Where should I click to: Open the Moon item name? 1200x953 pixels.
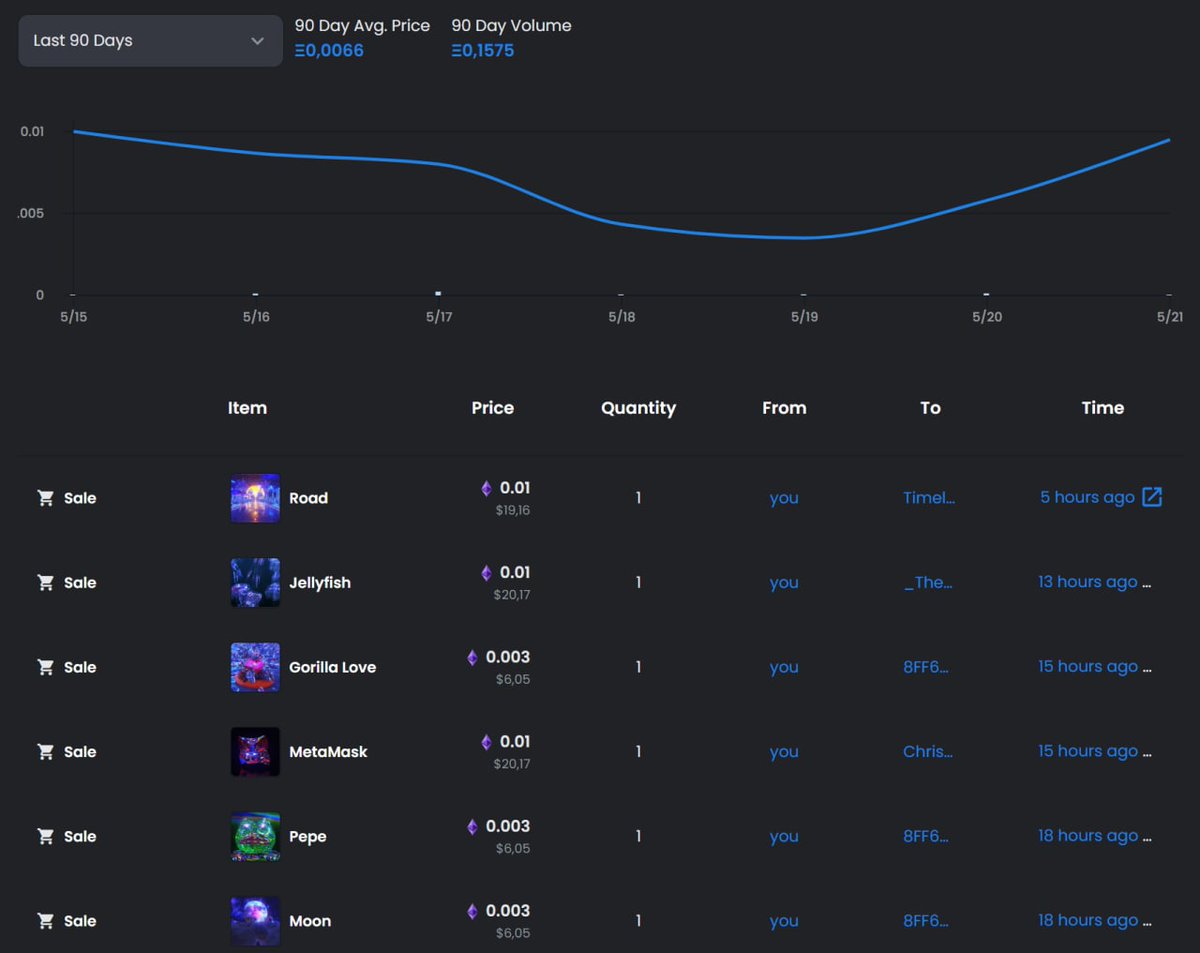[310, 921]
